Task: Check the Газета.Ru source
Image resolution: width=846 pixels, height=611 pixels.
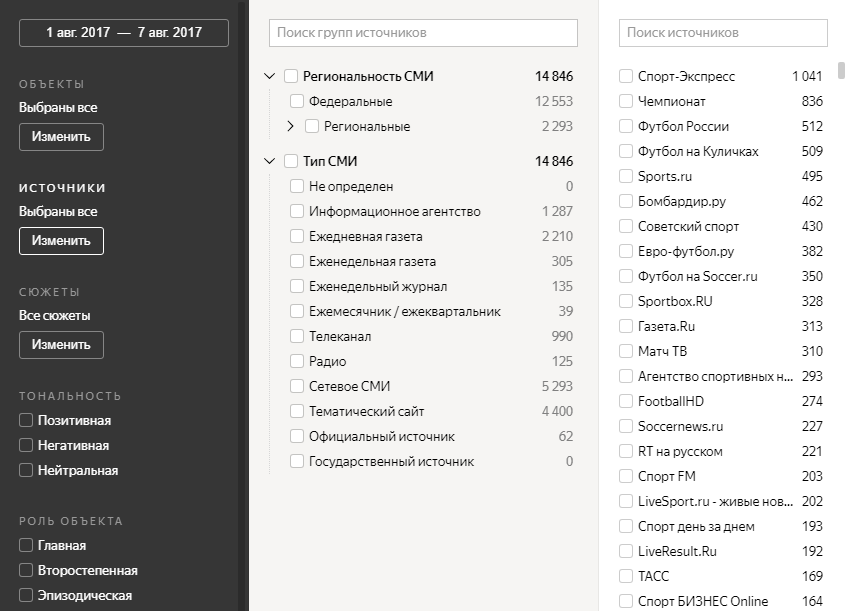Action: point(626,326)
